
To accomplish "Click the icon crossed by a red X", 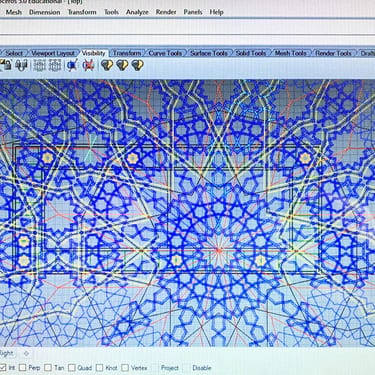I will pyautogui.click(x=88, y=65).
